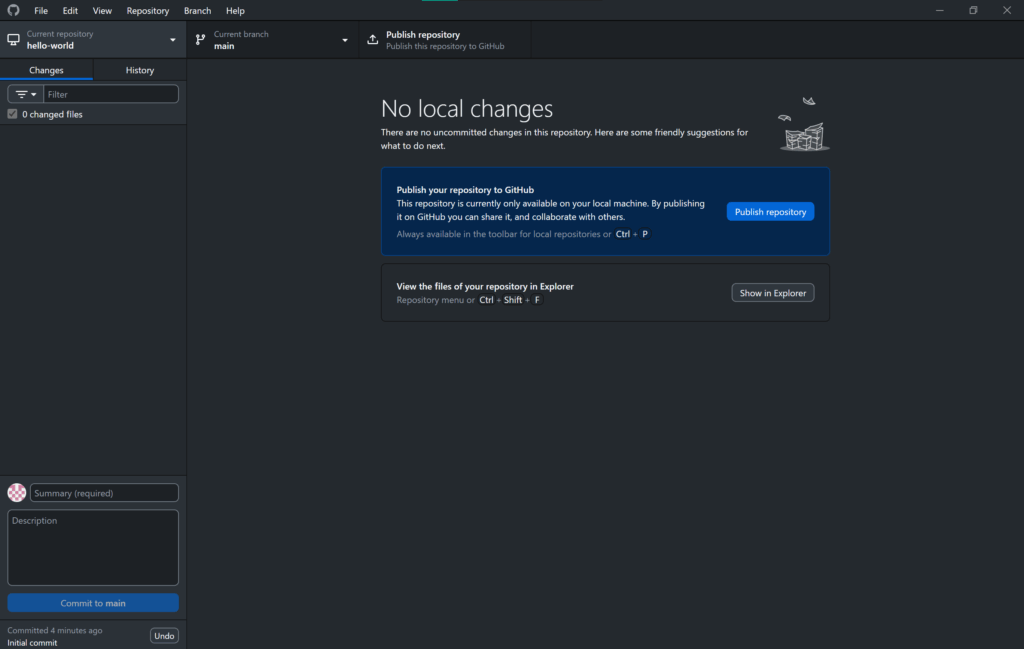1024x649 pixels.
Task: Open the Repository menu
Action: (x=148, y=10)
